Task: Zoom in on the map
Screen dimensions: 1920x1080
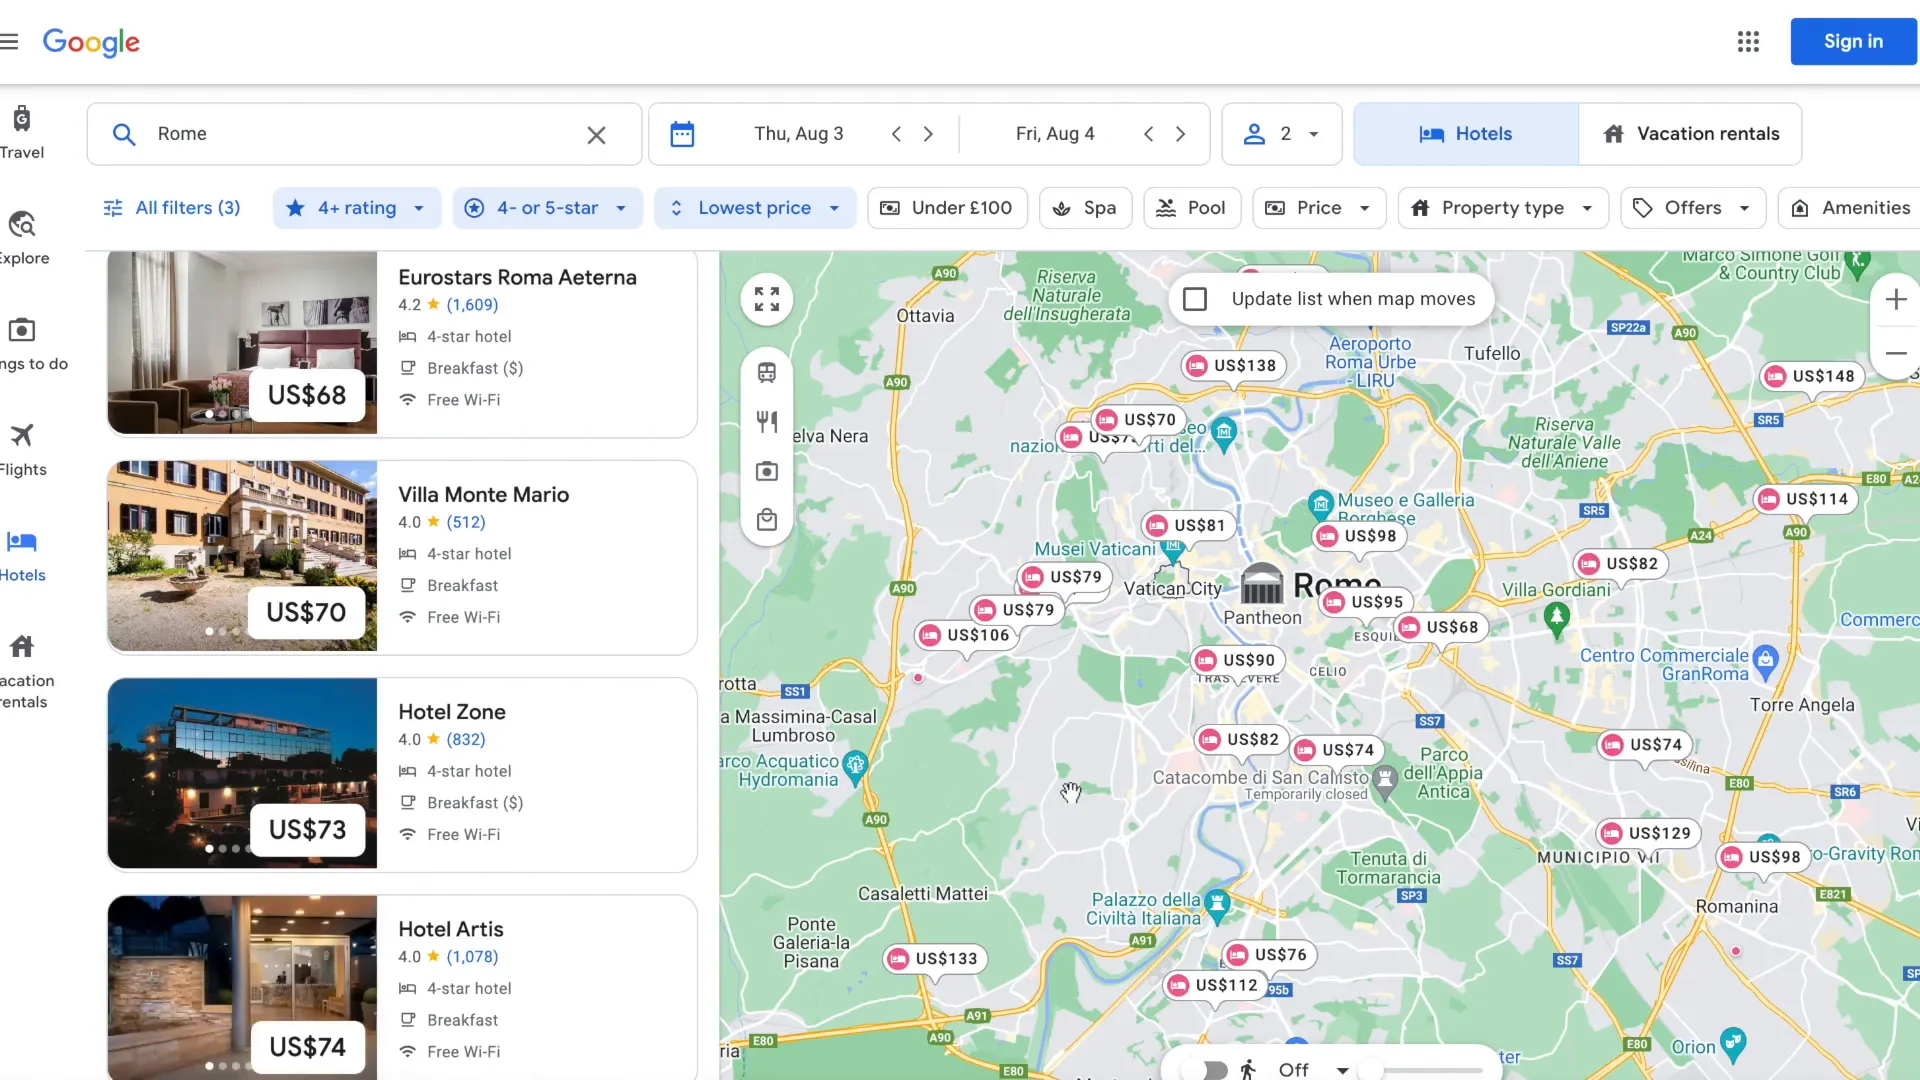Action: pos(1896,299)
